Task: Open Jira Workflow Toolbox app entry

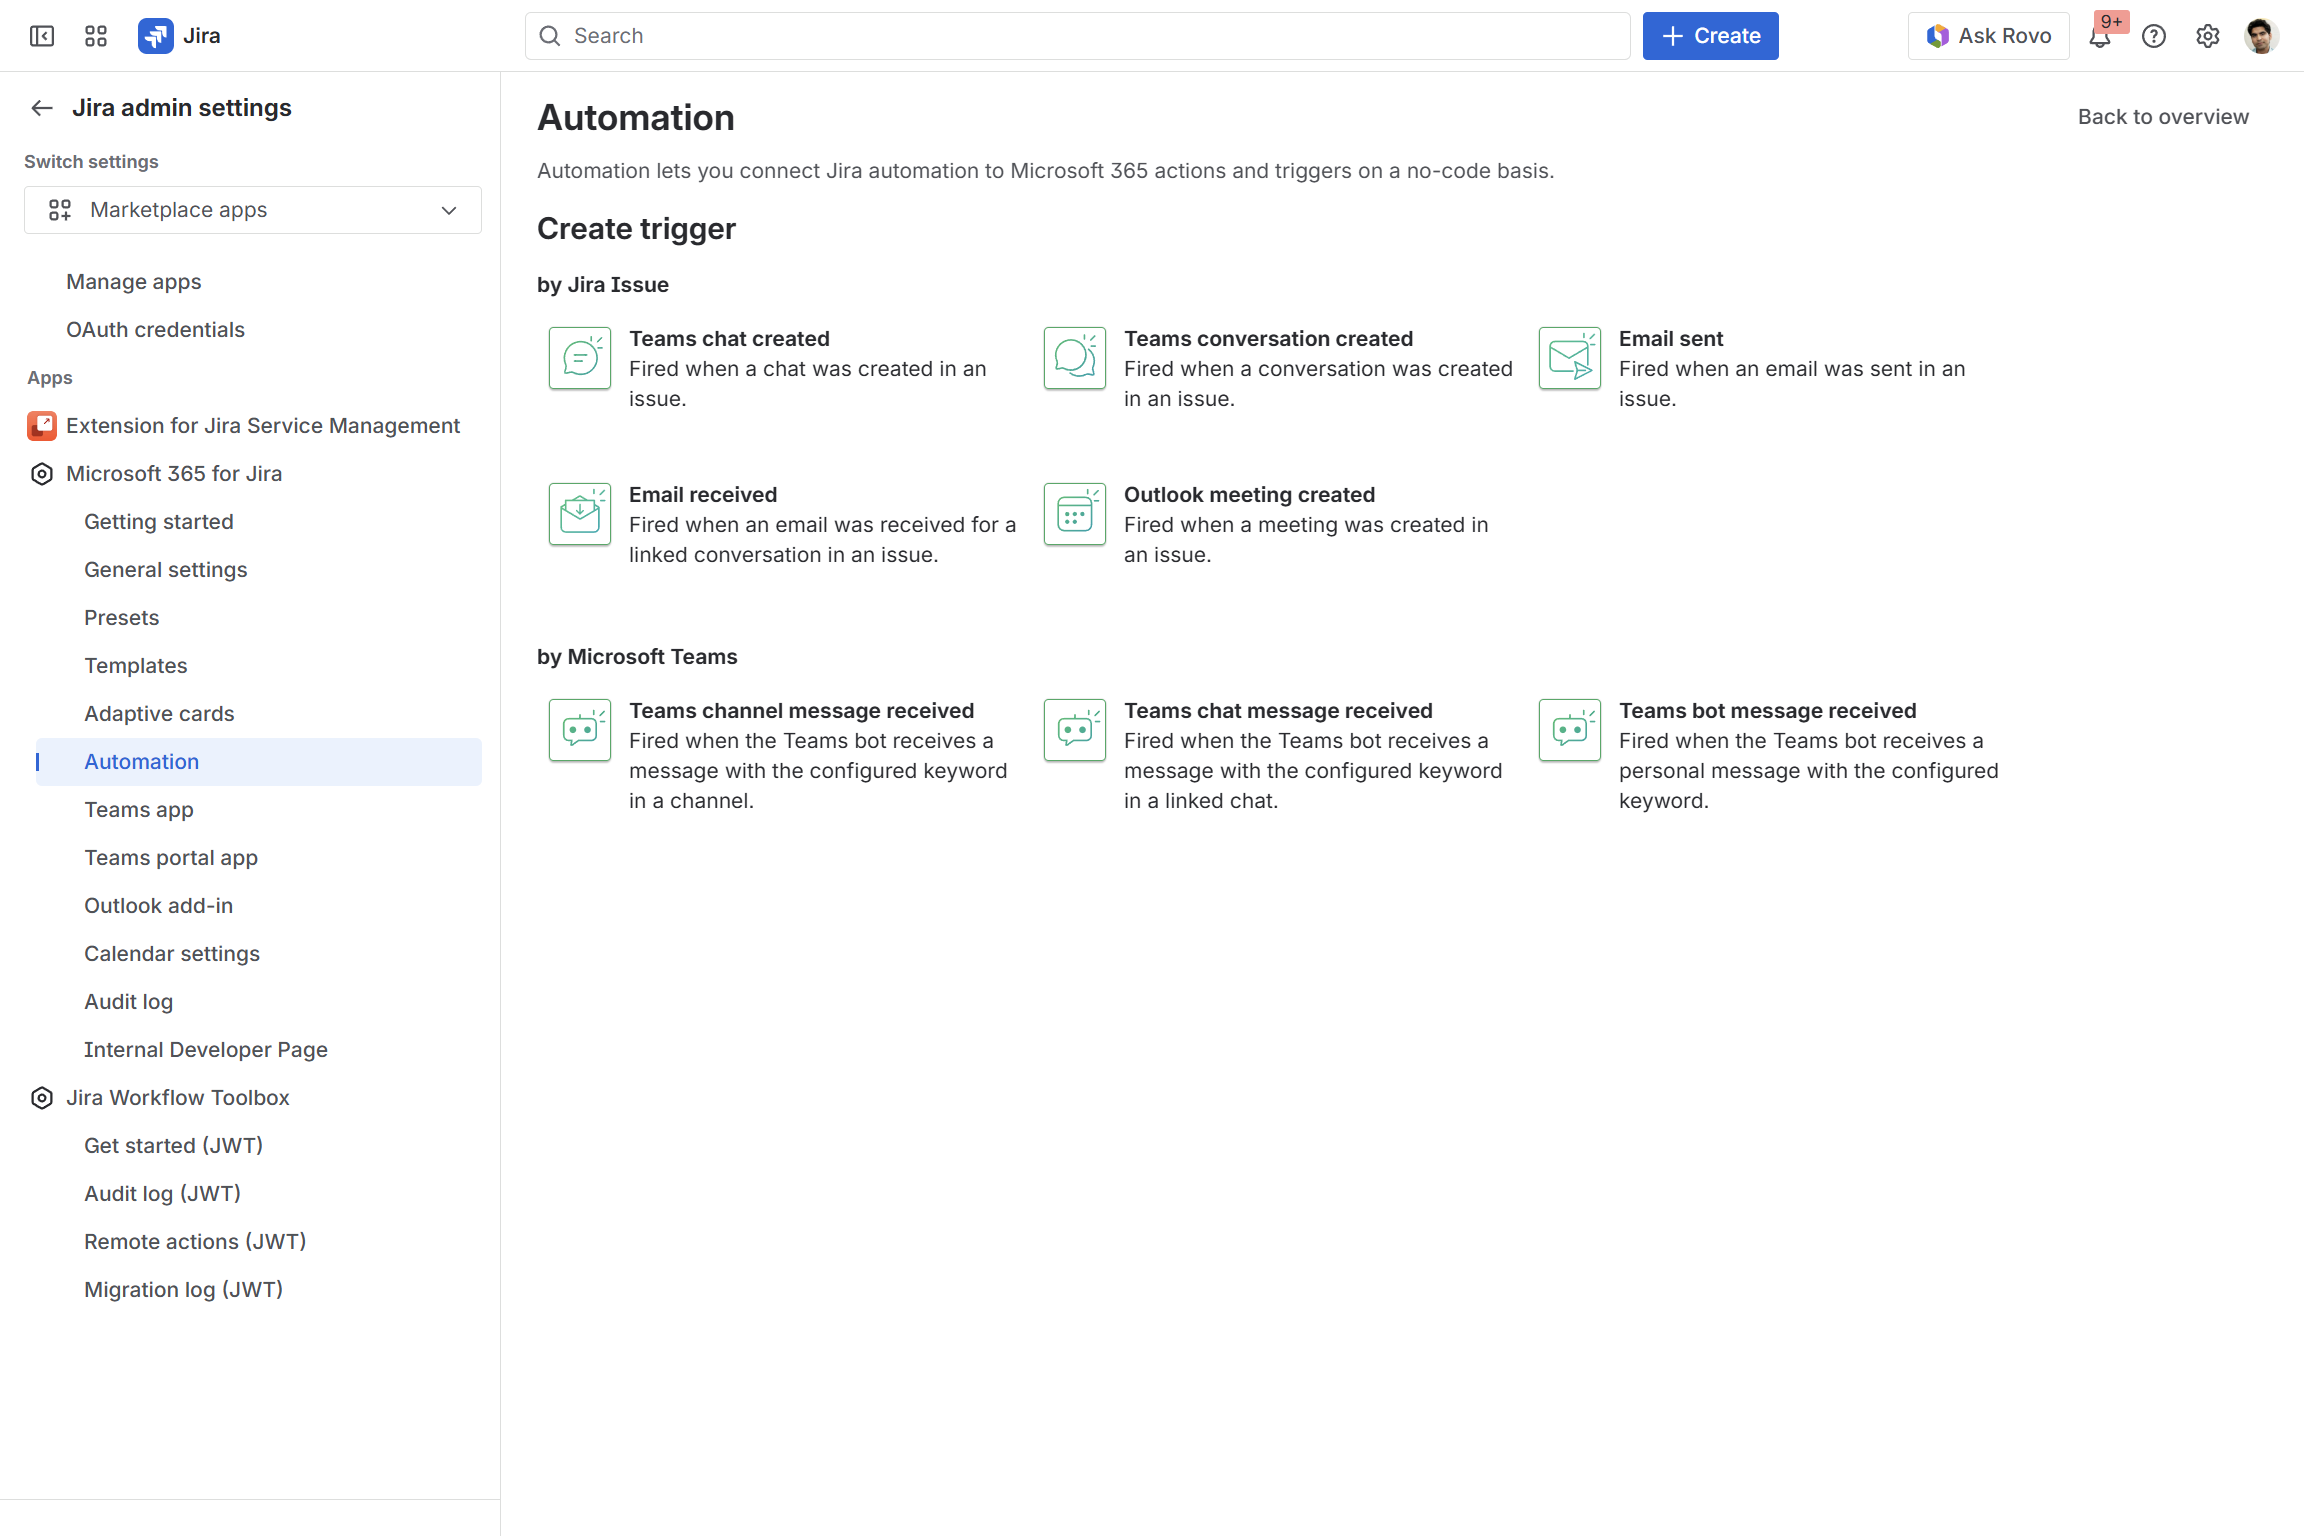Action: pyautogui.click(x=178, y=1098)
